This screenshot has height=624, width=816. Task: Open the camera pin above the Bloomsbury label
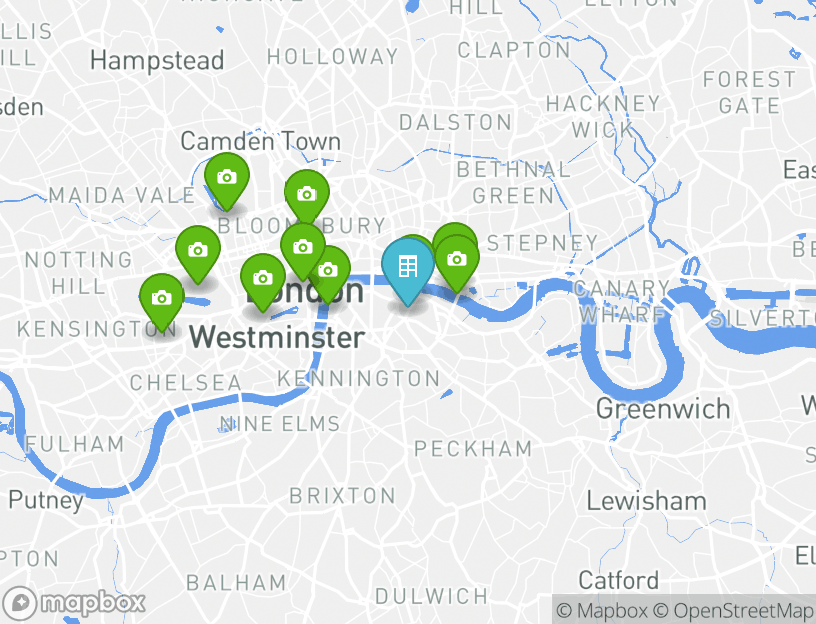click(307, 198)
